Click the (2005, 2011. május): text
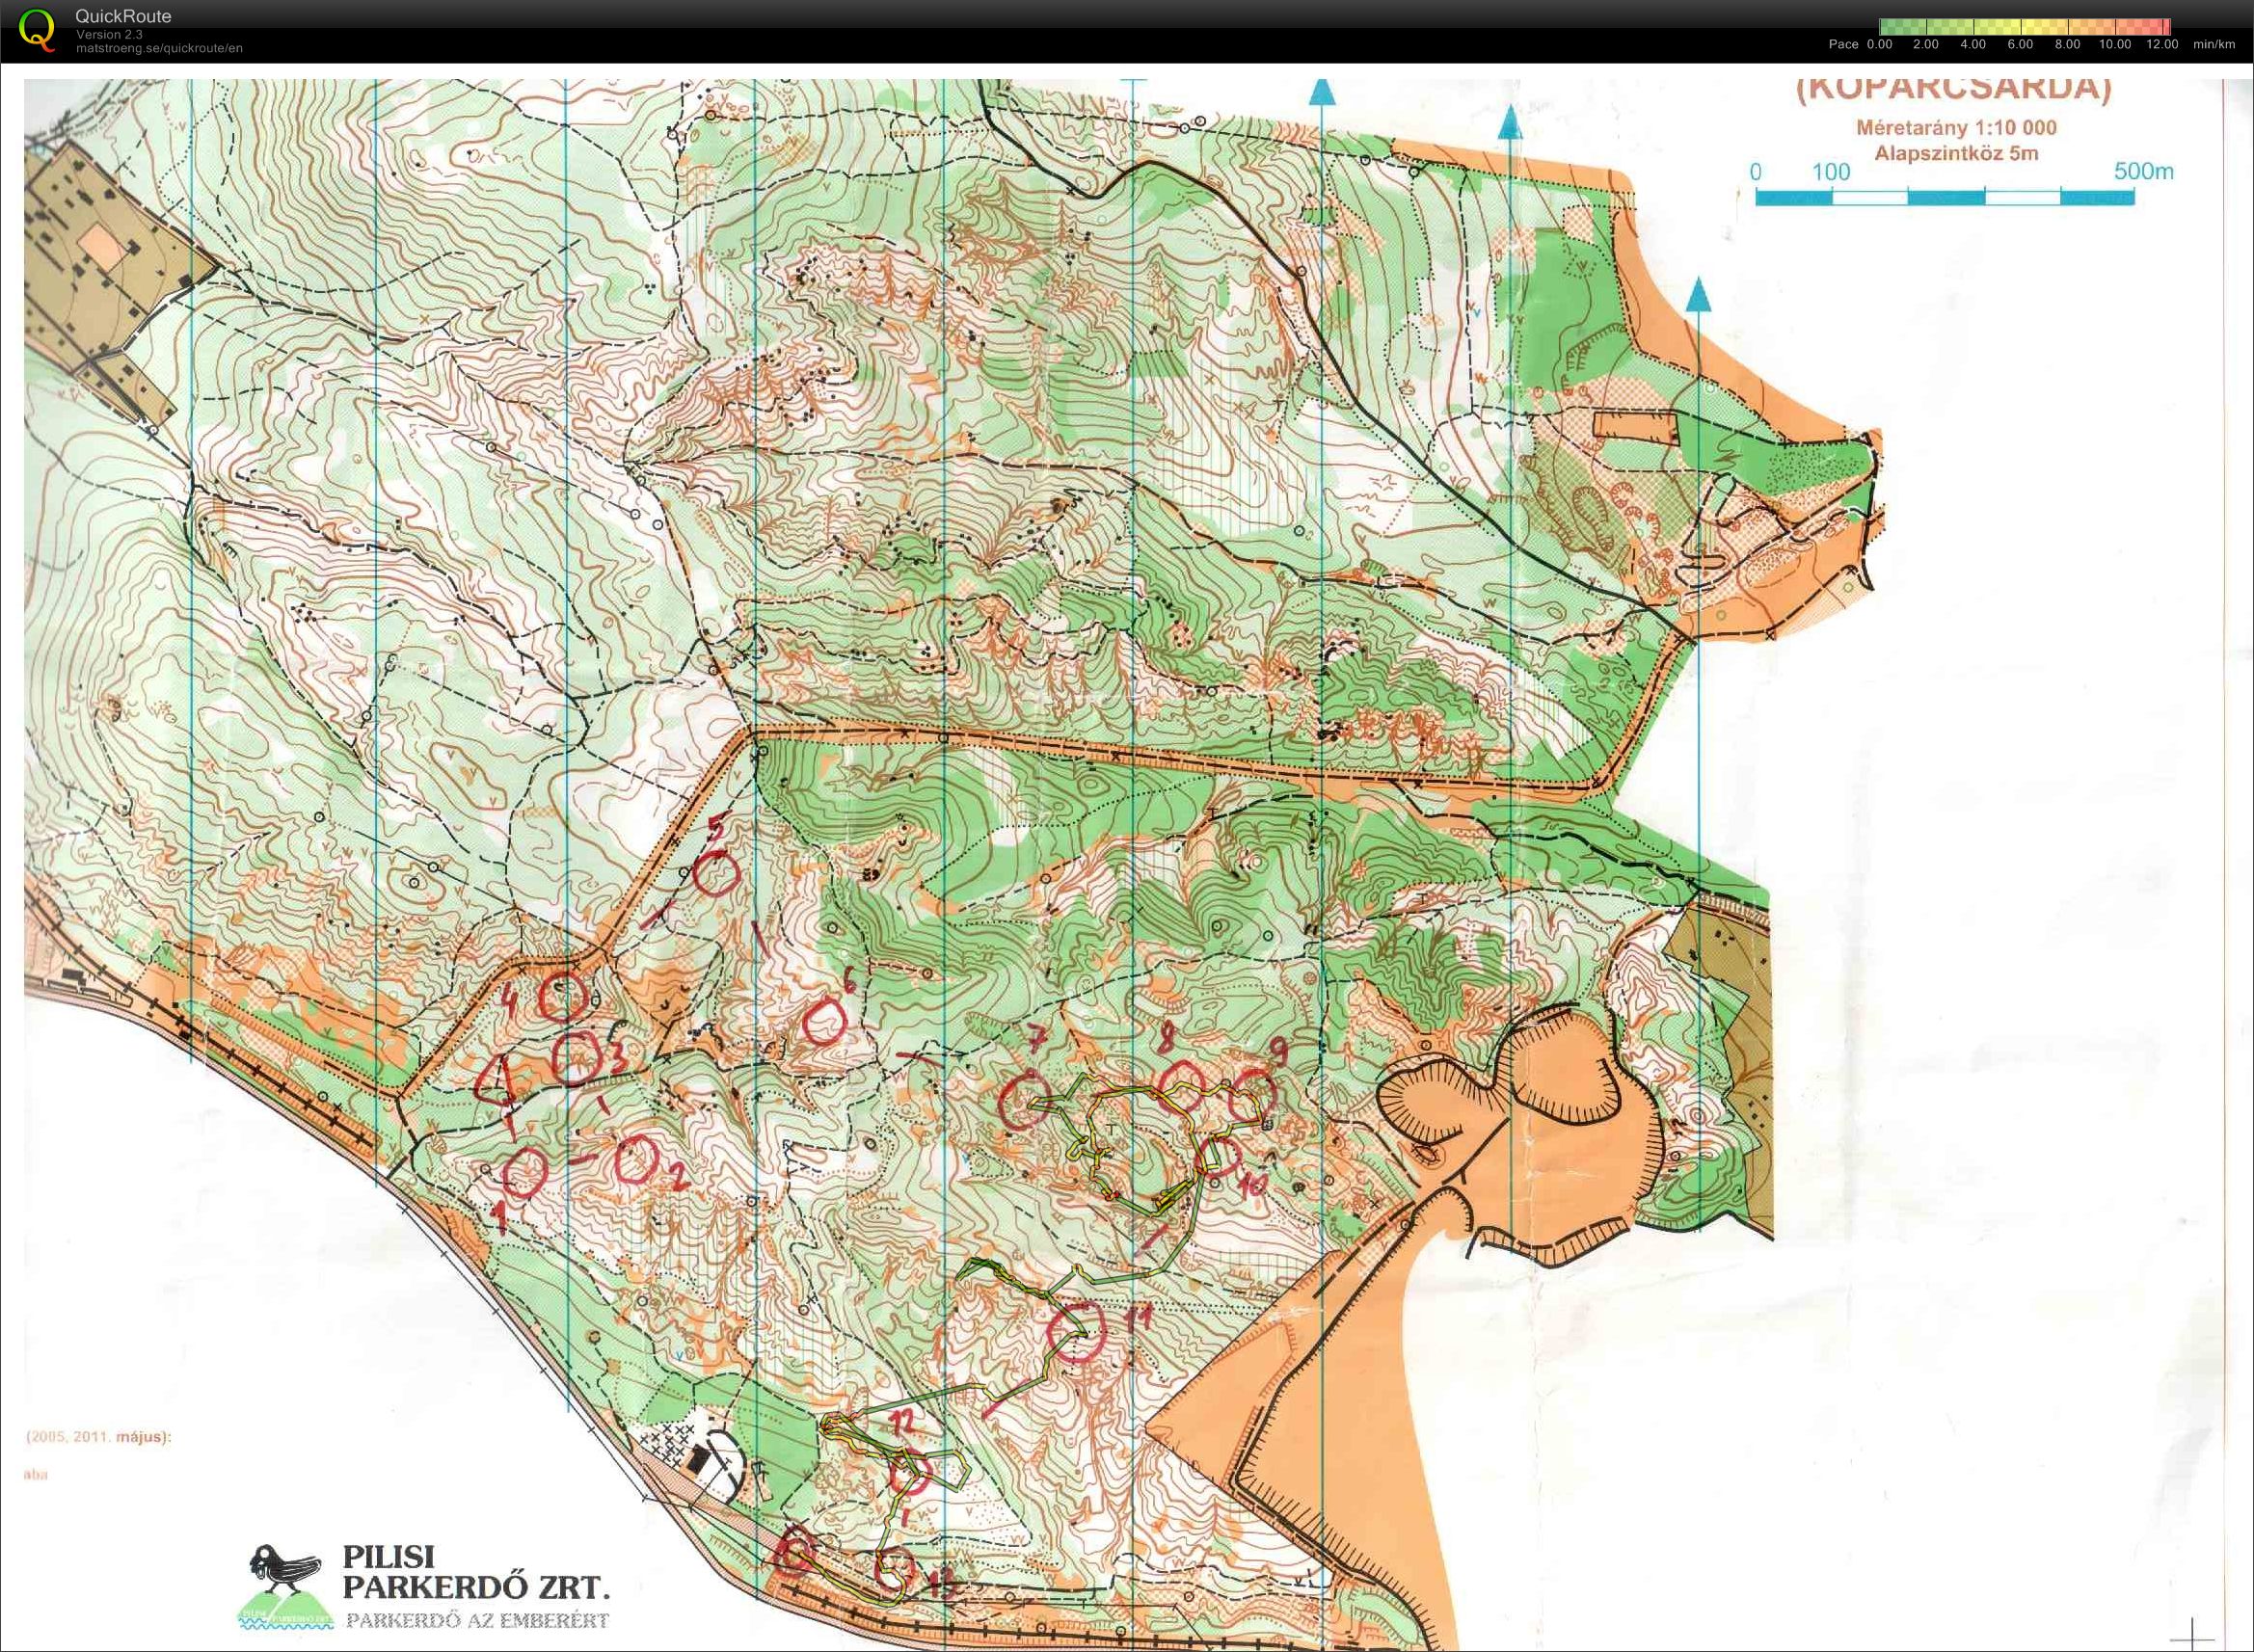The image size is (2254, 1652). tap(99, 1436)
